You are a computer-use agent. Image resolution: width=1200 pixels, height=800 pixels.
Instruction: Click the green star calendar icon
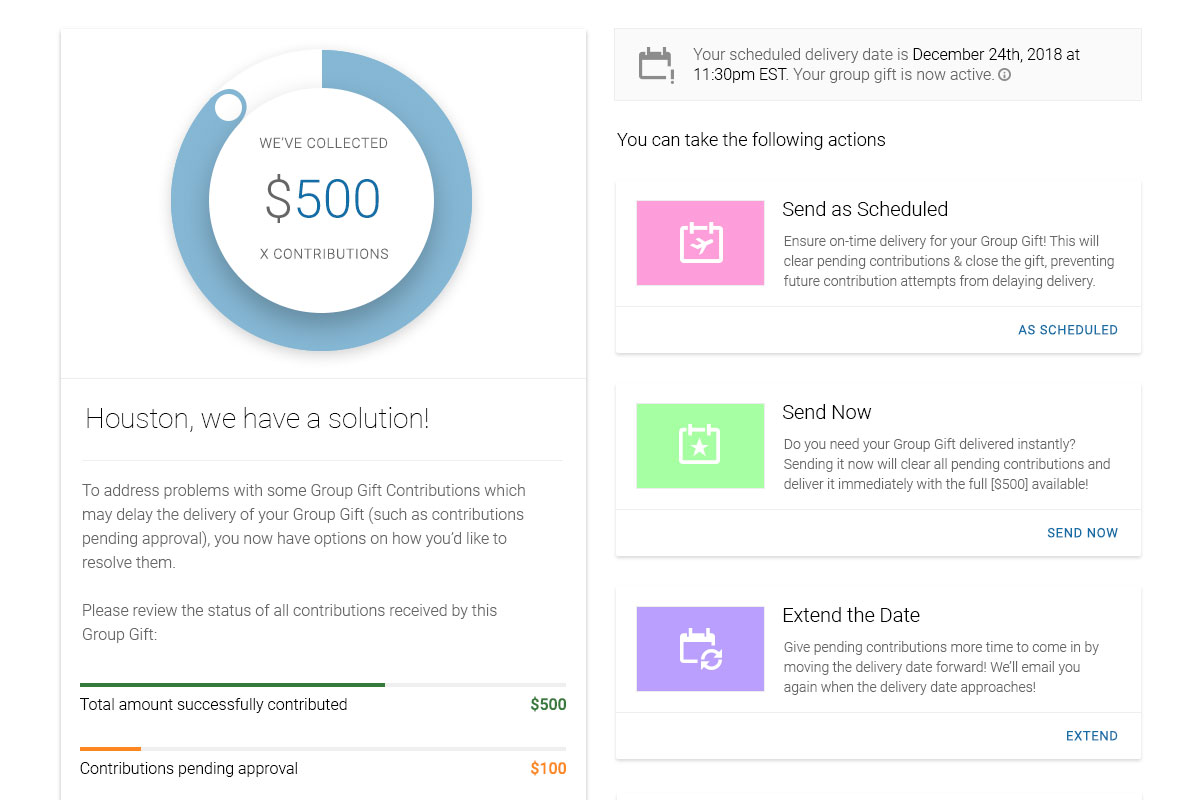pyautogui.click(x=700, y=446)
